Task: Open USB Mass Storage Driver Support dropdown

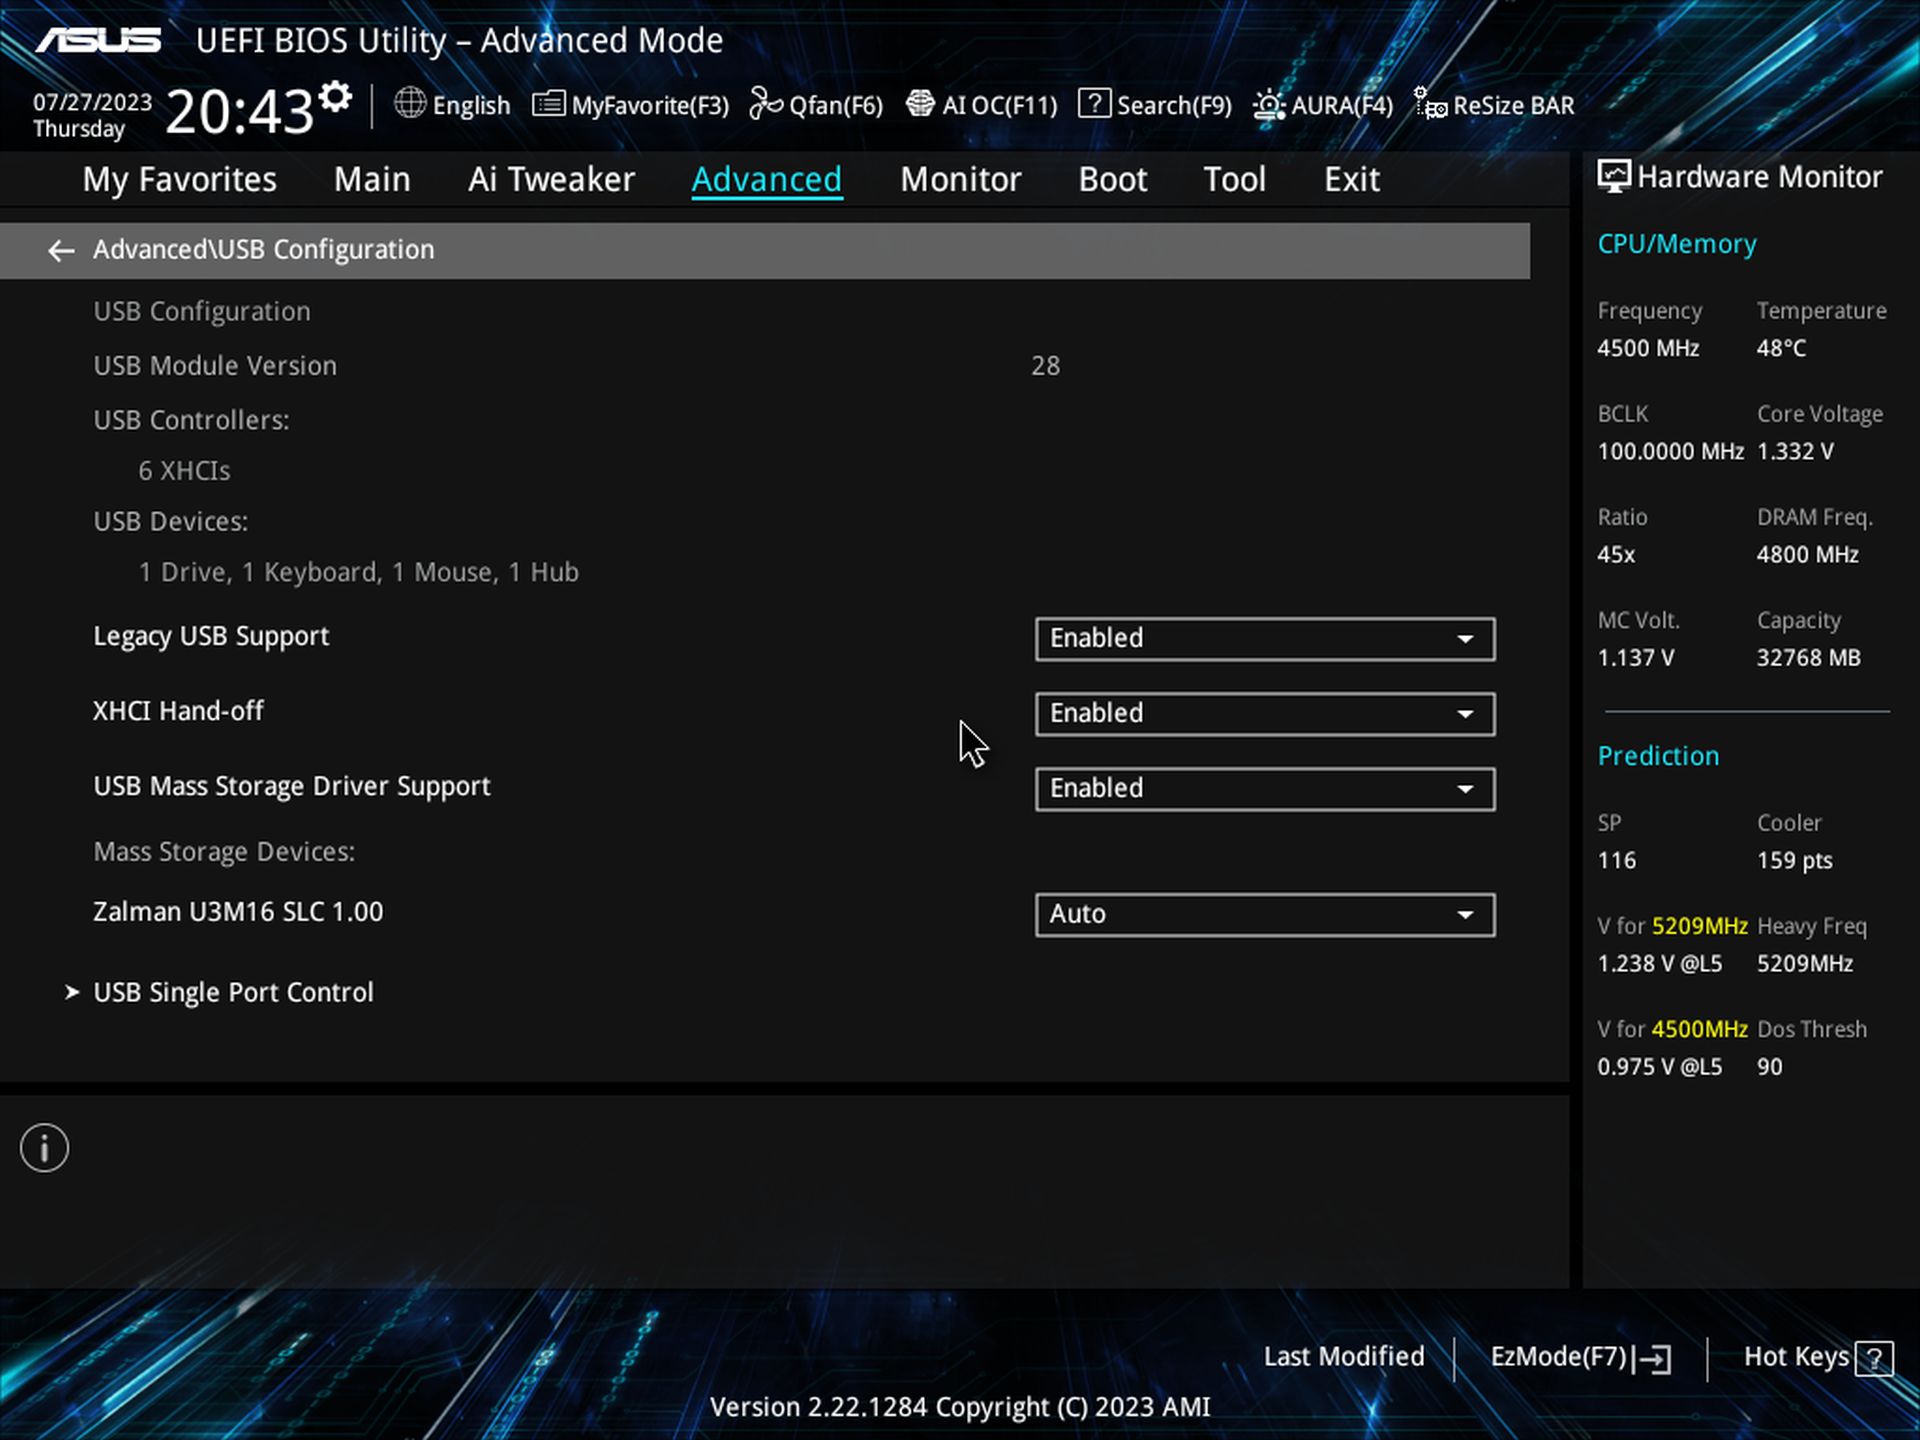Action: [x=1264, y=789]
